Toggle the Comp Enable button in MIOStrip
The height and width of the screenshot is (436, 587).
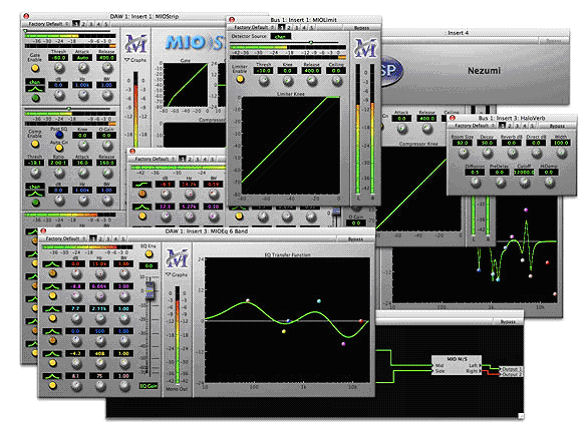tap(35, 144)
